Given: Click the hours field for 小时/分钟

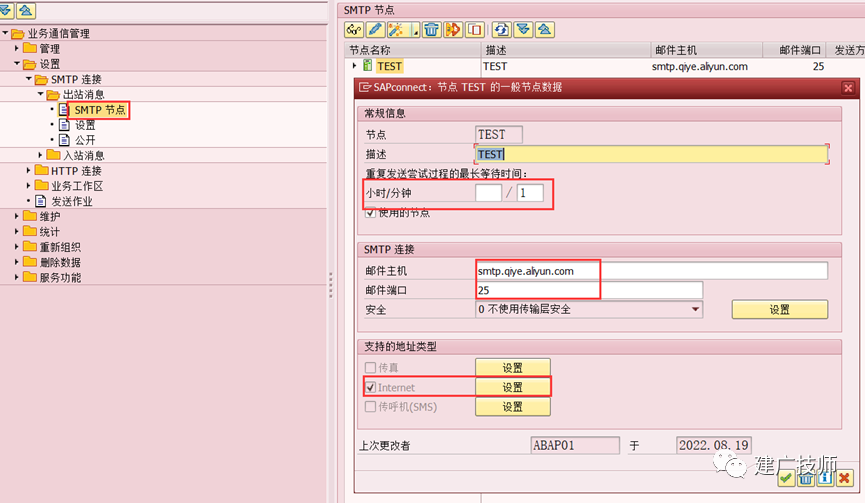Looking at the screenshot, I should tap(488, 193).
